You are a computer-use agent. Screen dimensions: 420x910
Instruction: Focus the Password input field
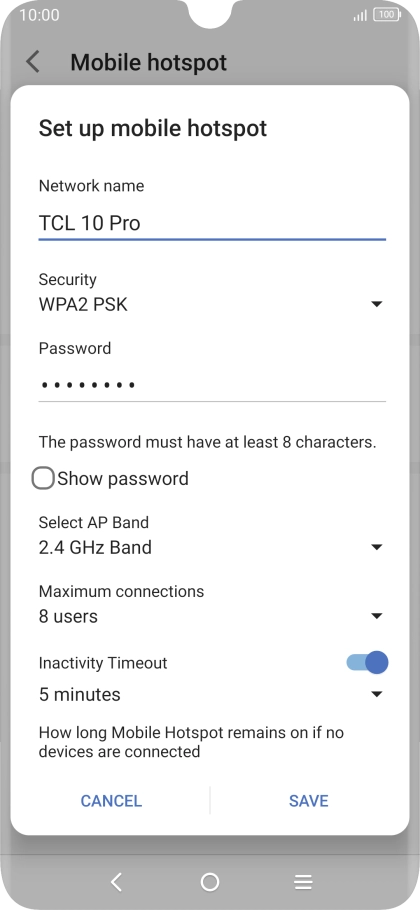click(x=212, y=384)
